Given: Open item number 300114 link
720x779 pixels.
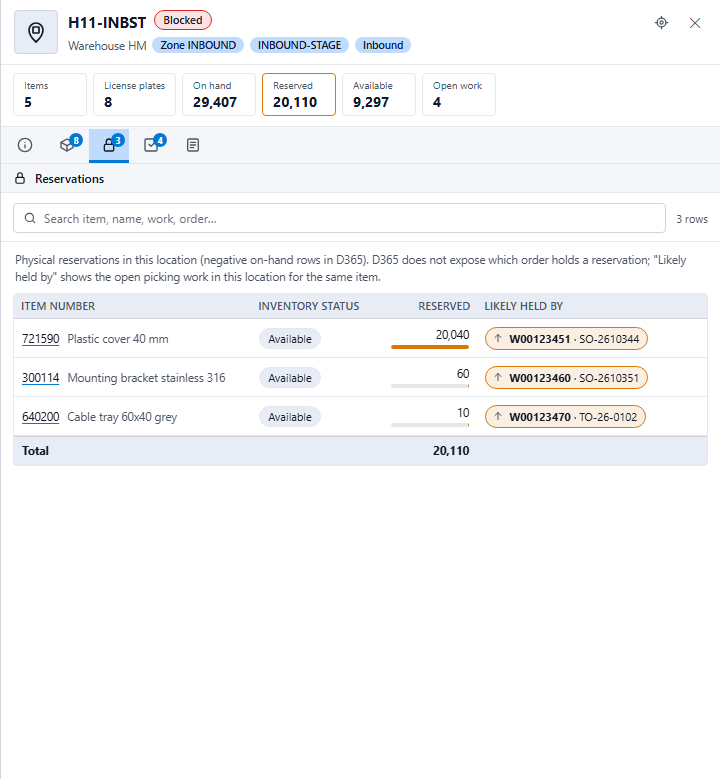Looking at the screenshot, I should (x=40, y=378).
